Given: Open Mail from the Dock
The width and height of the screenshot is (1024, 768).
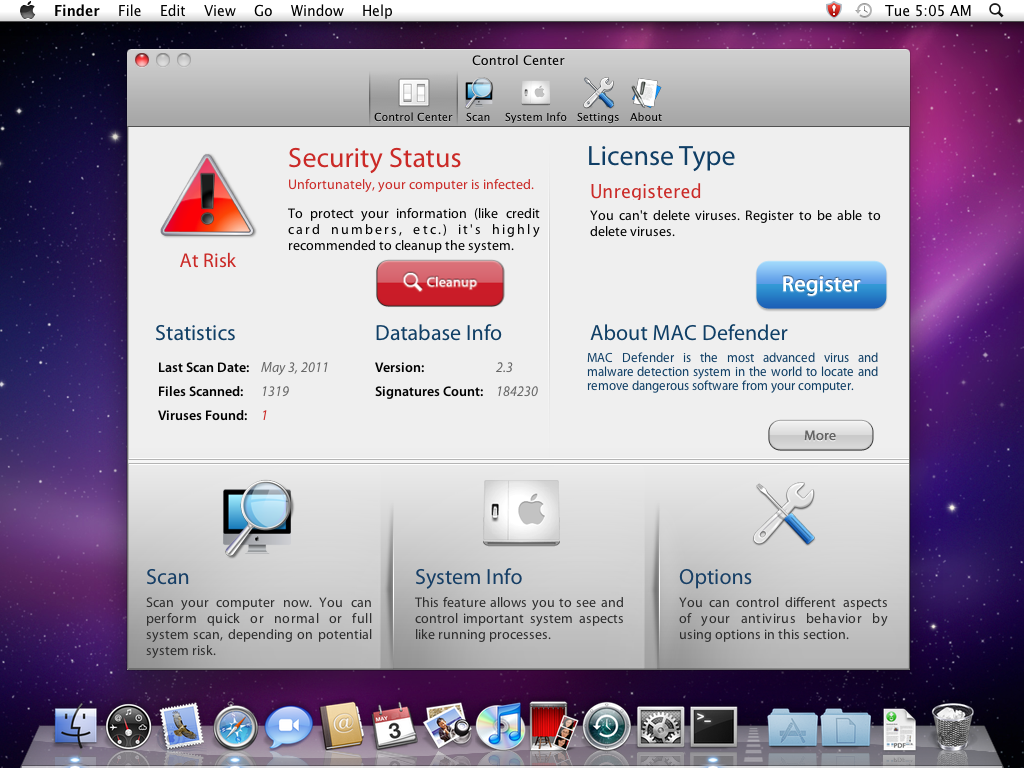Looking at the screenshot, I should 181,726.
